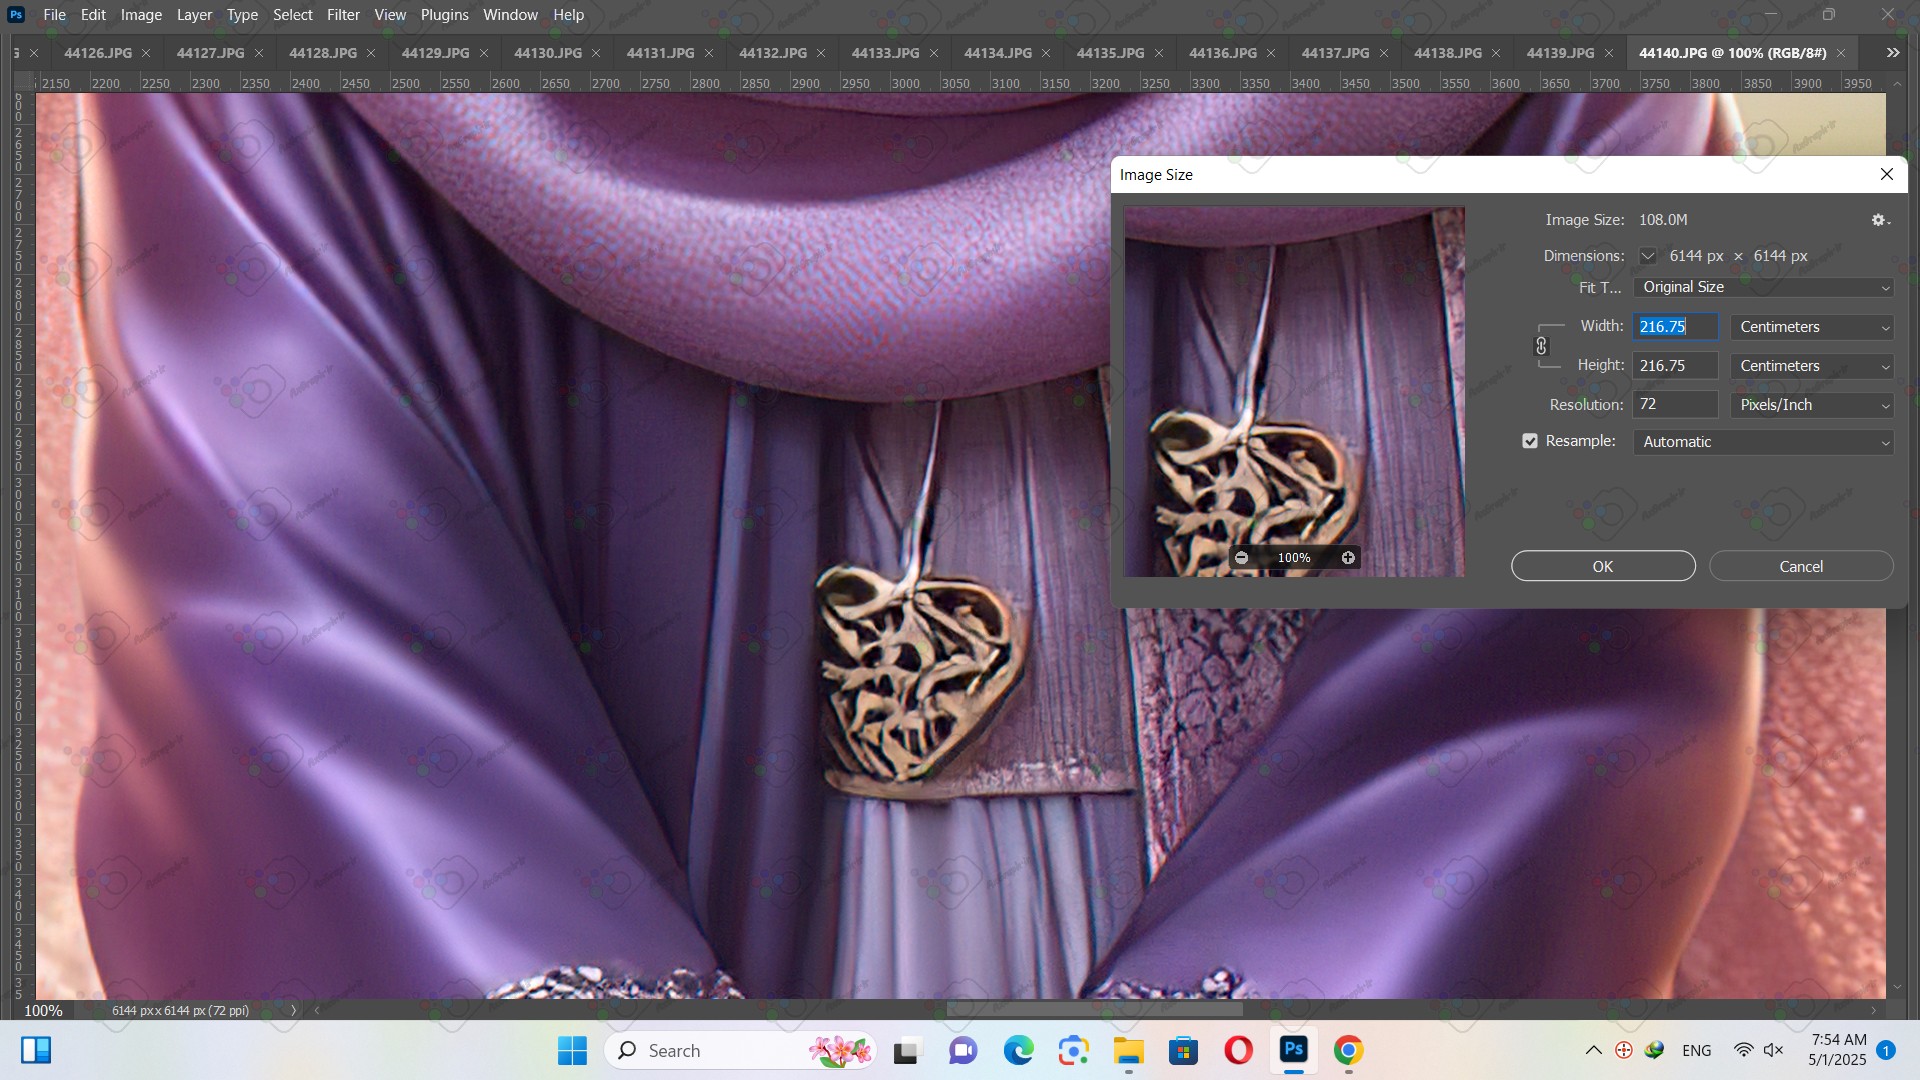Open the Window menu
1920x1080 pixels.
(510, 15)
